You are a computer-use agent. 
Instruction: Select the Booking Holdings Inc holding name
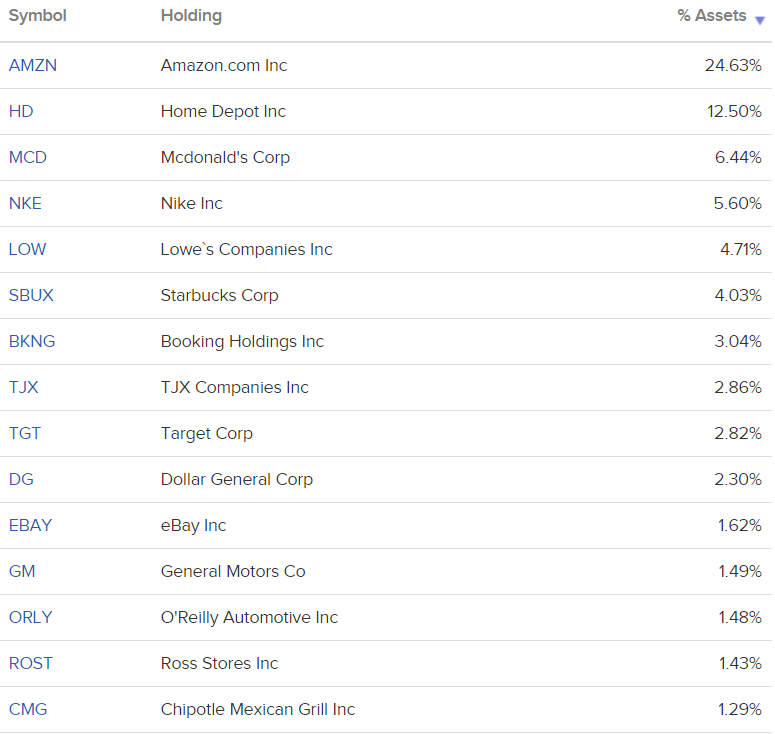[x=243, y=342]
